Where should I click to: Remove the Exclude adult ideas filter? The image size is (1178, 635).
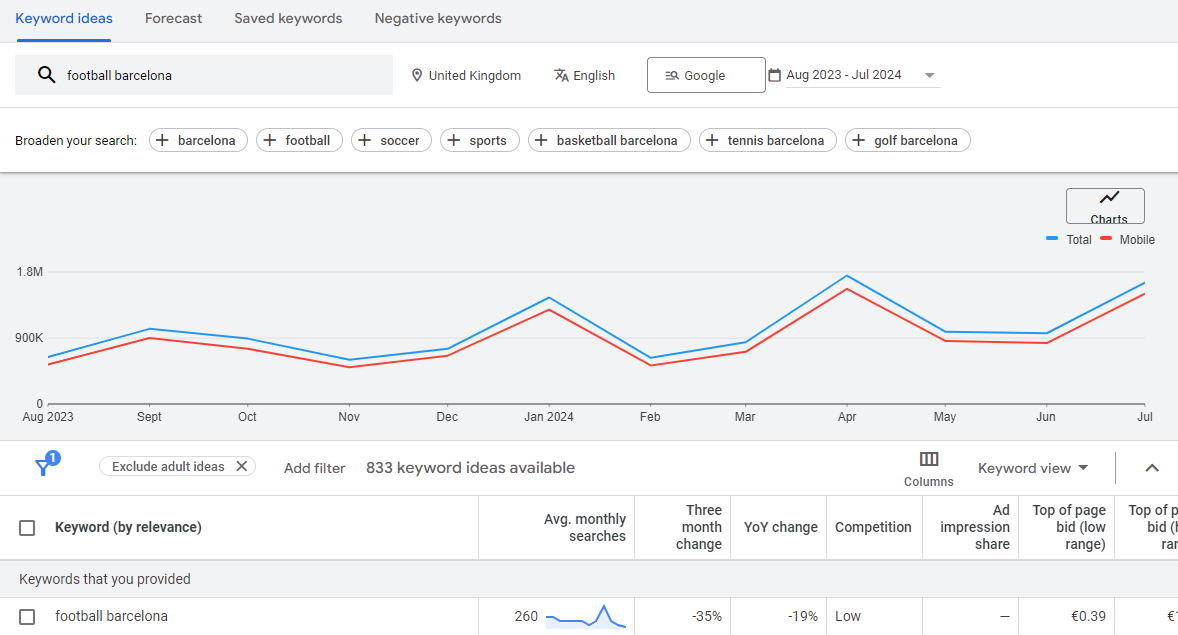tap(241, 466)
